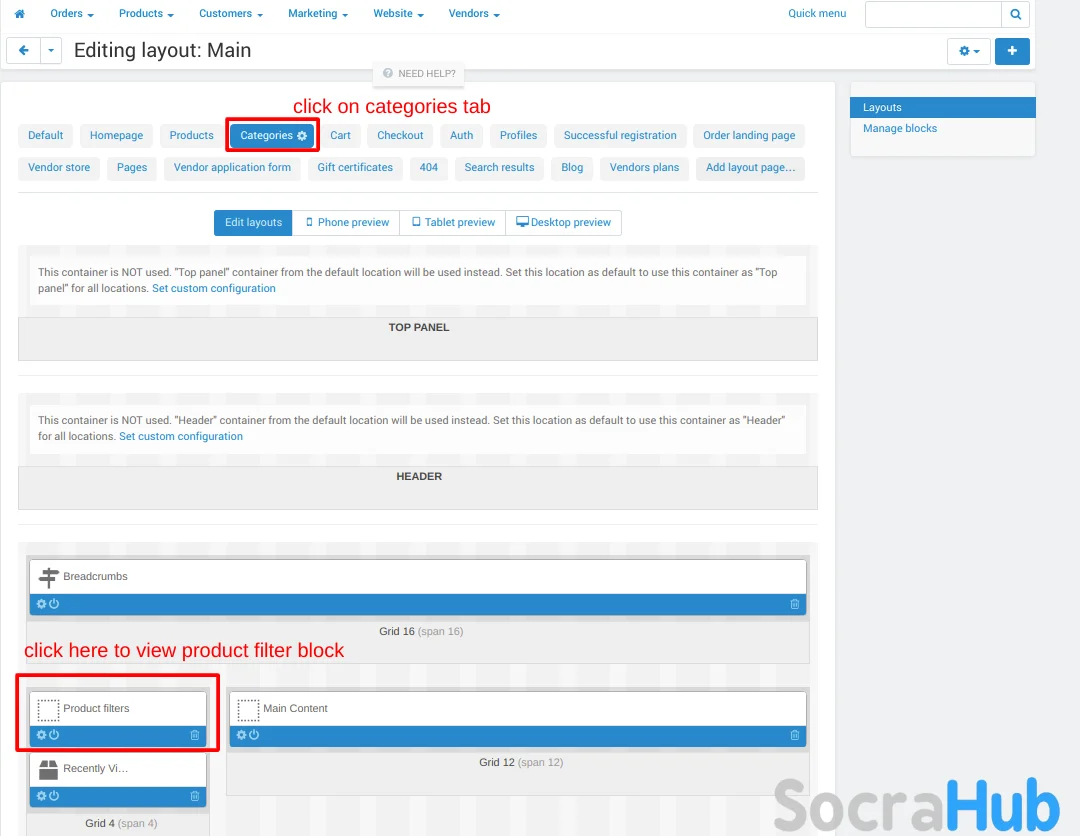Open Main Content block settings gear
1080x836 pixels.
tap(241, 735)
